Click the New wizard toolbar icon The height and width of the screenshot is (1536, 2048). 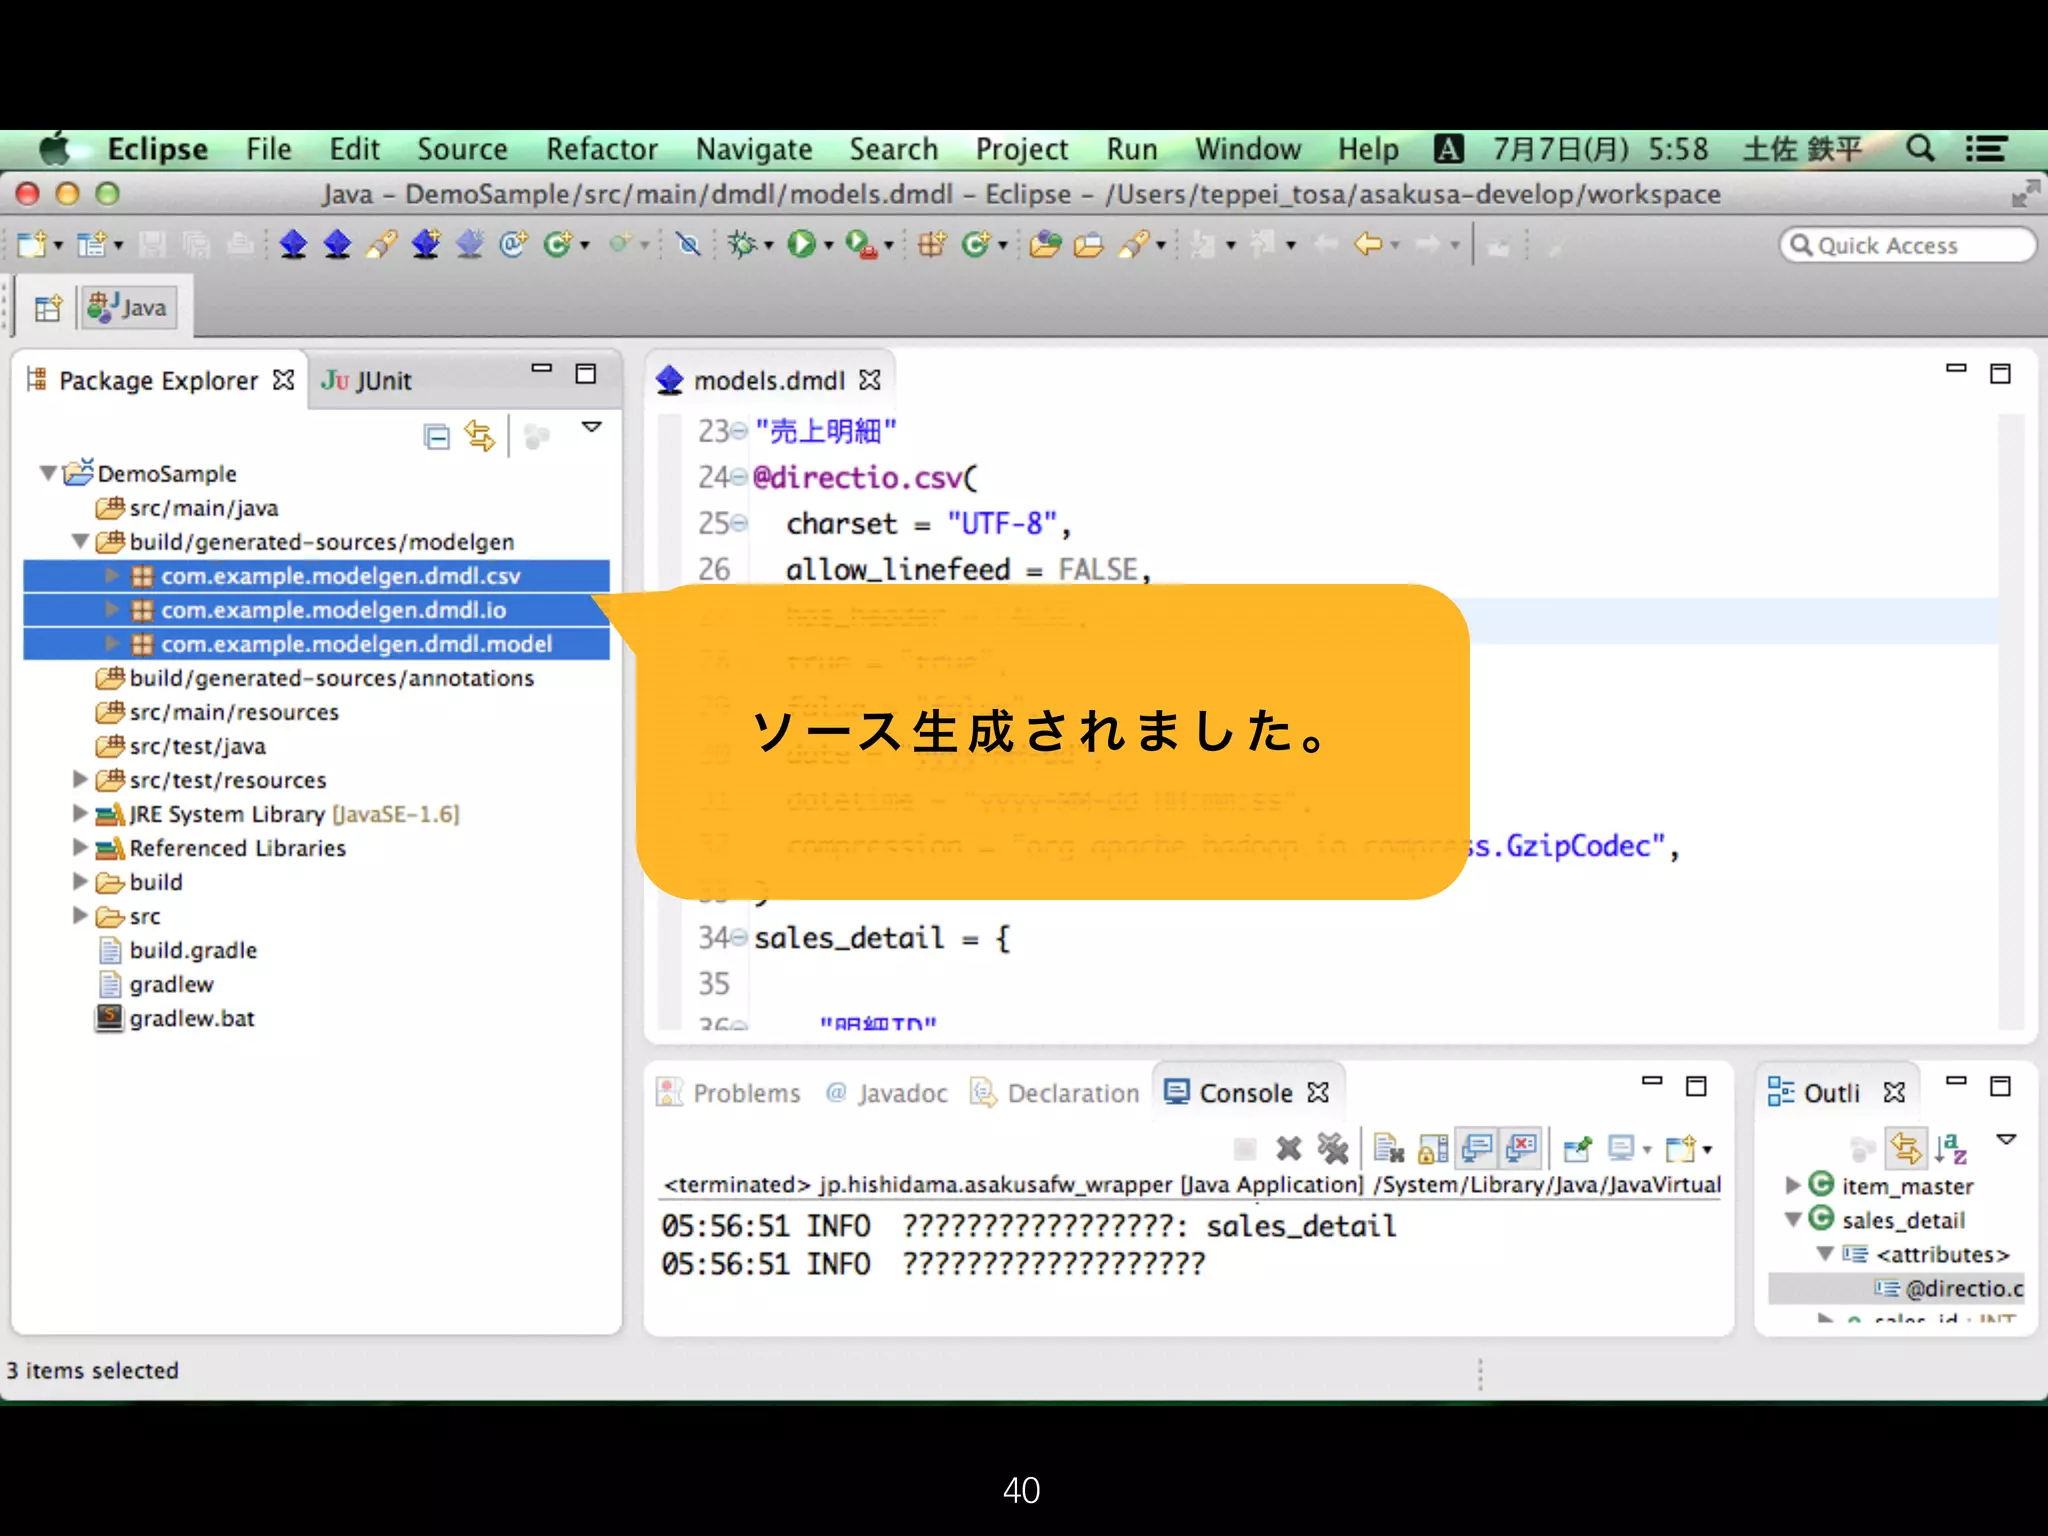[33, 244]
